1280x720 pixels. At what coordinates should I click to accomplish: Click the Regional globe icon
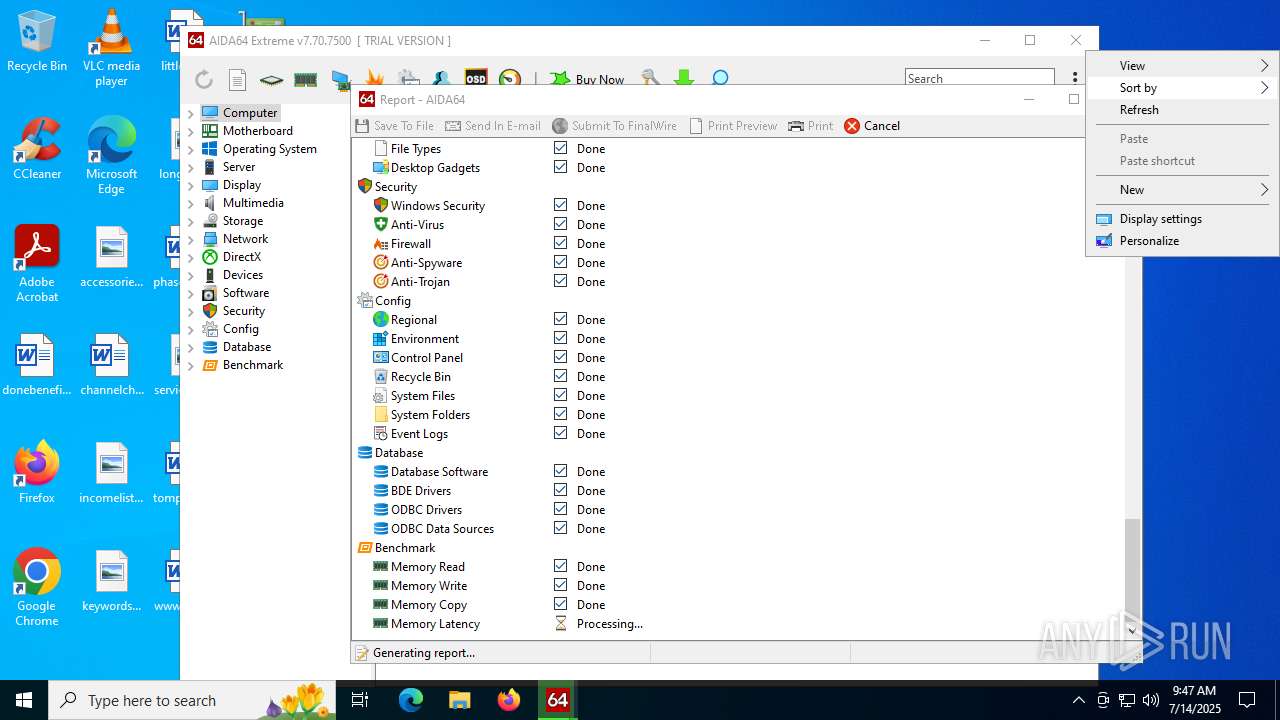380,319
